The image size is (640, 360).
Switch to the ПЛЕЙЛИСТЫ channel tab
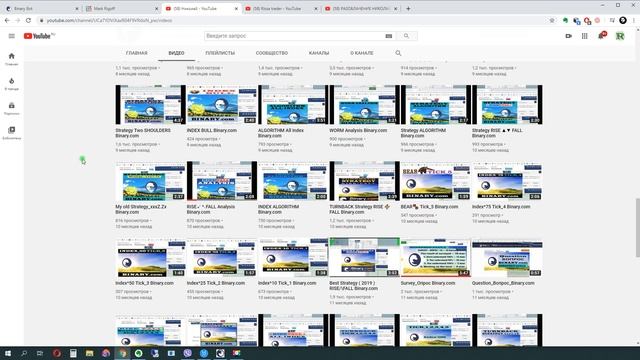coord(220,53)
